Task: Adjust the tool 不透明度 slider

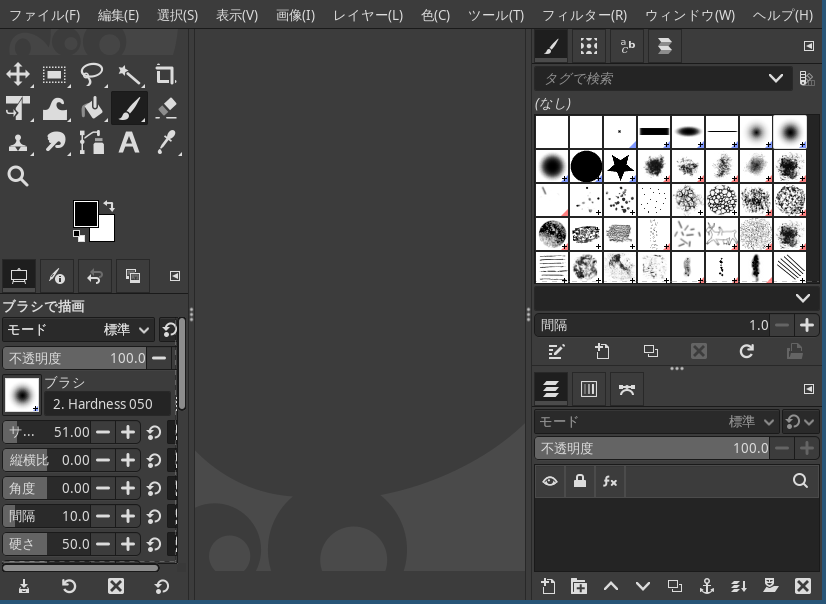Action: (x=74, y=358)
